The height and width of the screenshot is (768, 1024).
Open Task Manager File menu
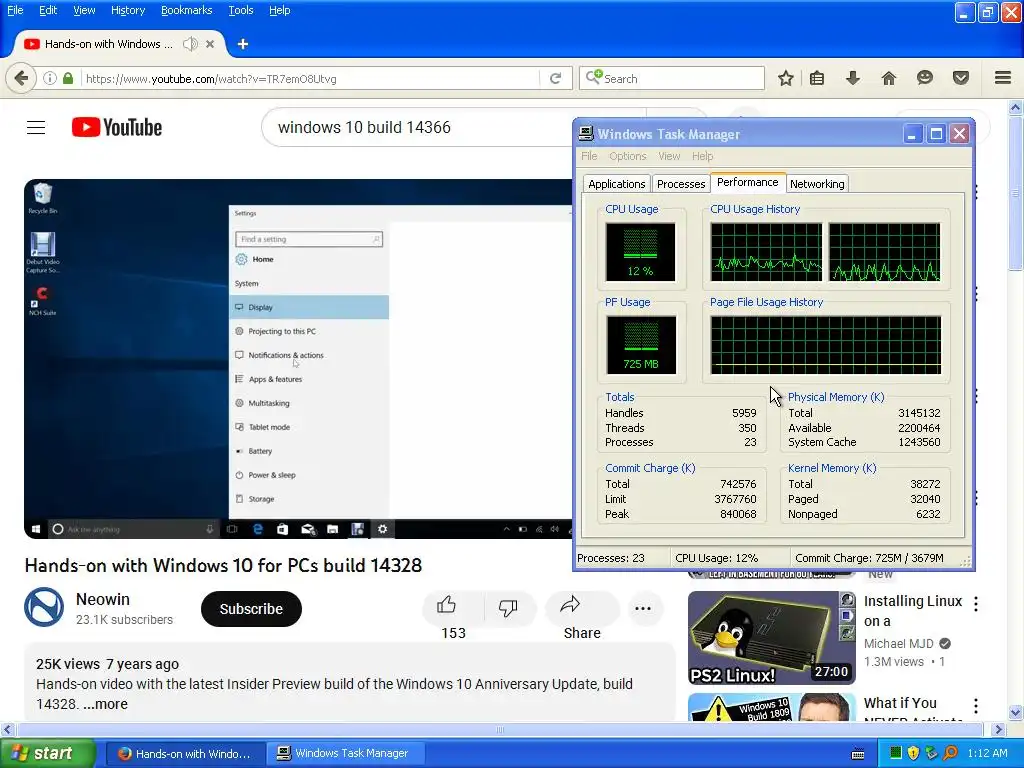click(589, 156)
